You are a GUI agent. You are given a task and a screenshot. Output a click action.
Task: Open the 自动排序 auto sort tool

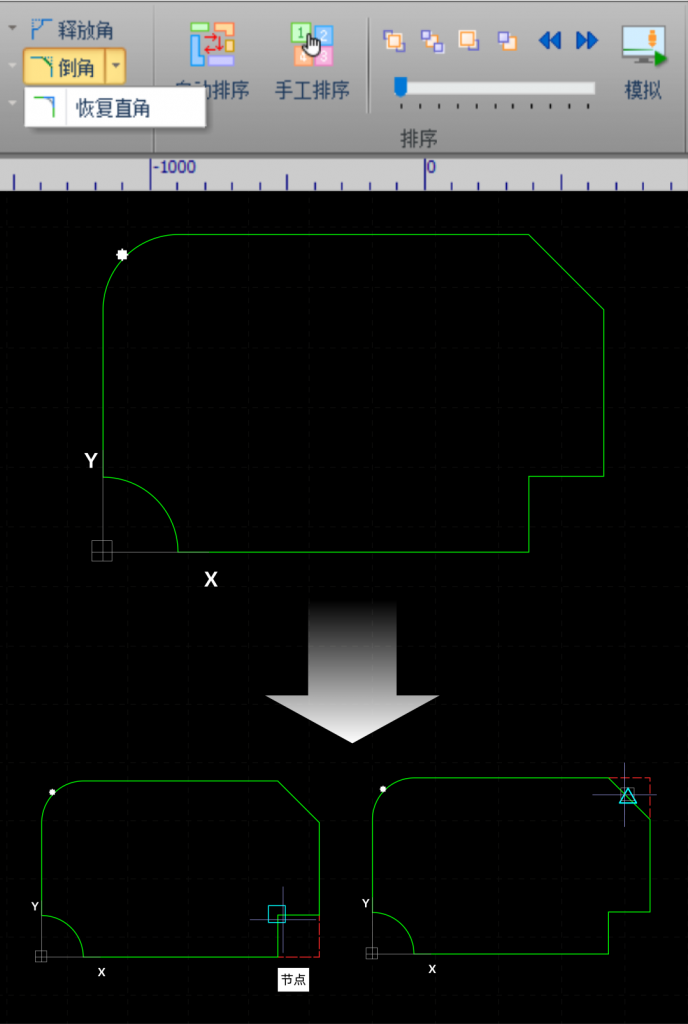click(212, 62)
